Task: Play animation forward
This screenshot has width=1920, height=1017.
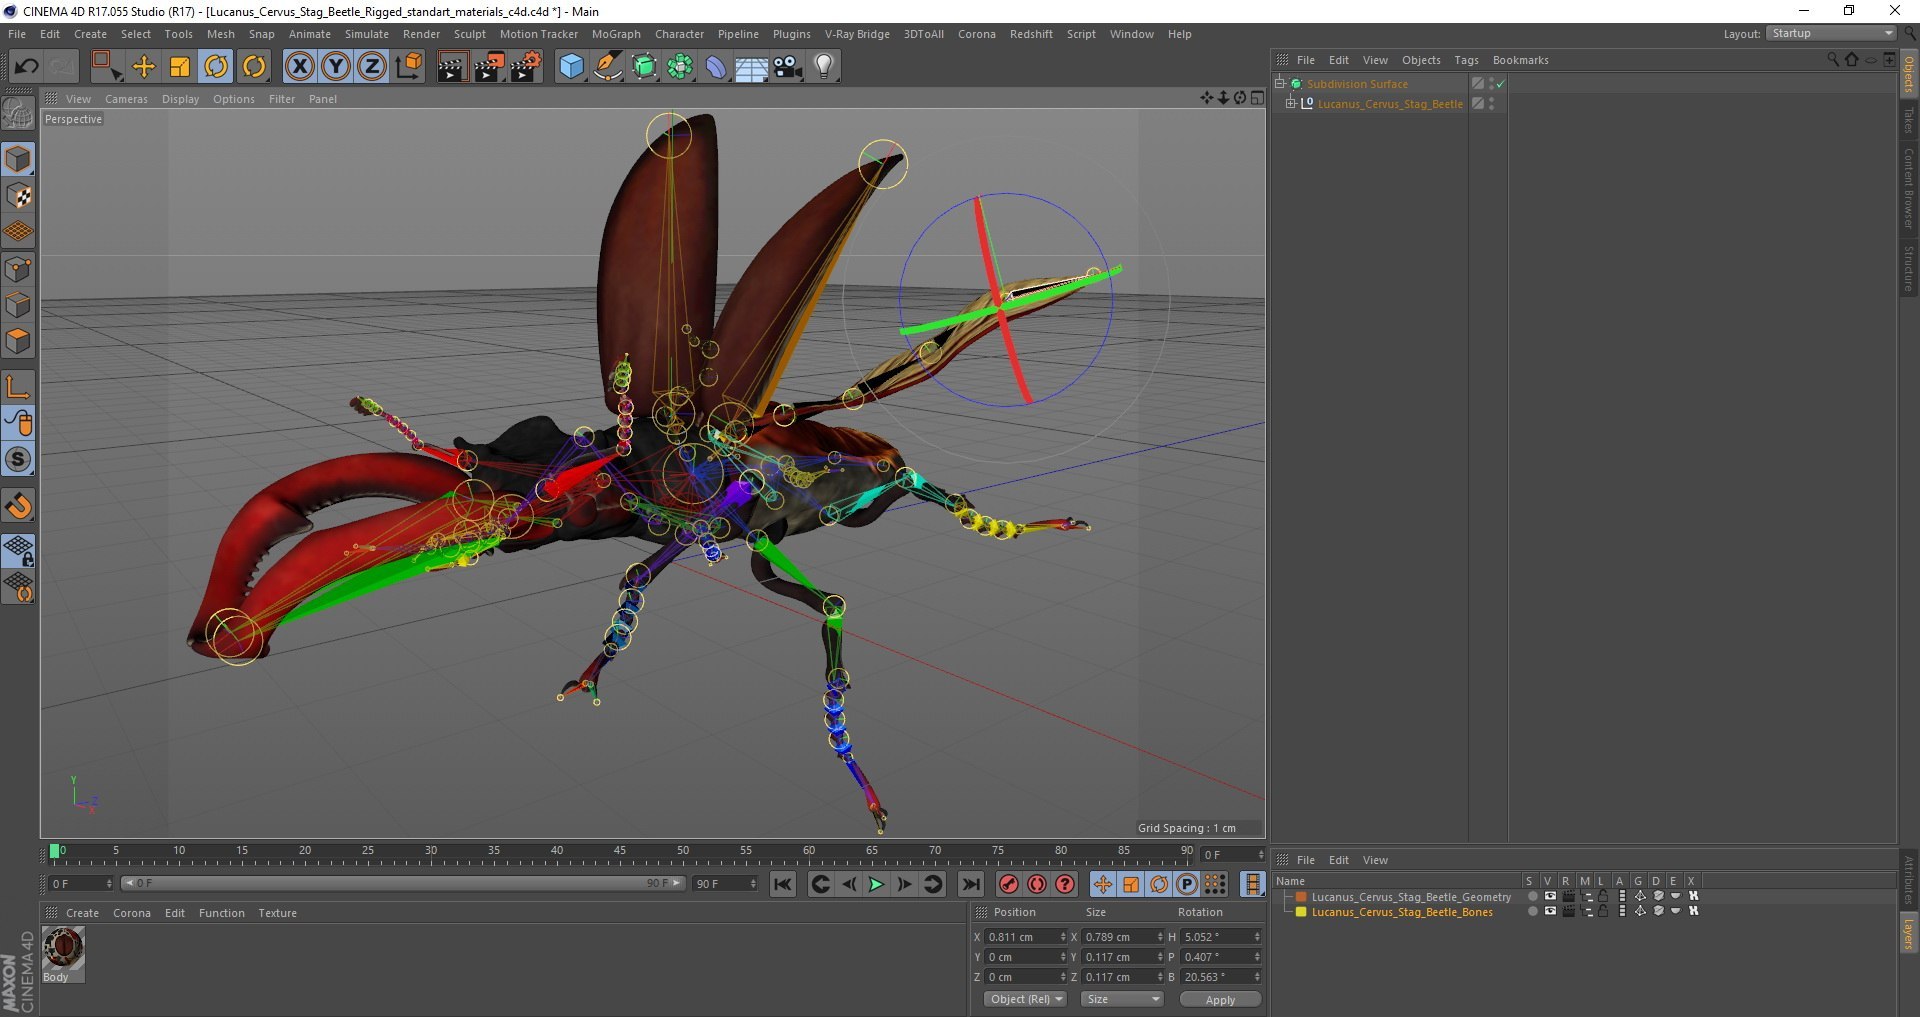Action: [876, 884]
